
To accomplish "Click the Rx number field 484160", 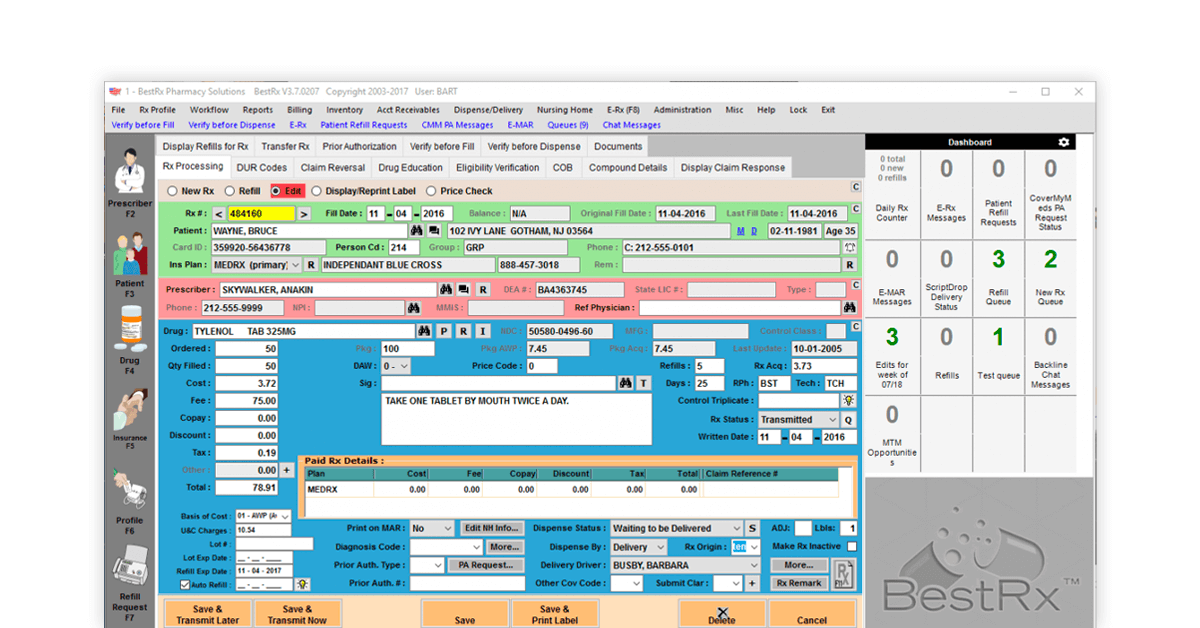I will tap(261, 214).
